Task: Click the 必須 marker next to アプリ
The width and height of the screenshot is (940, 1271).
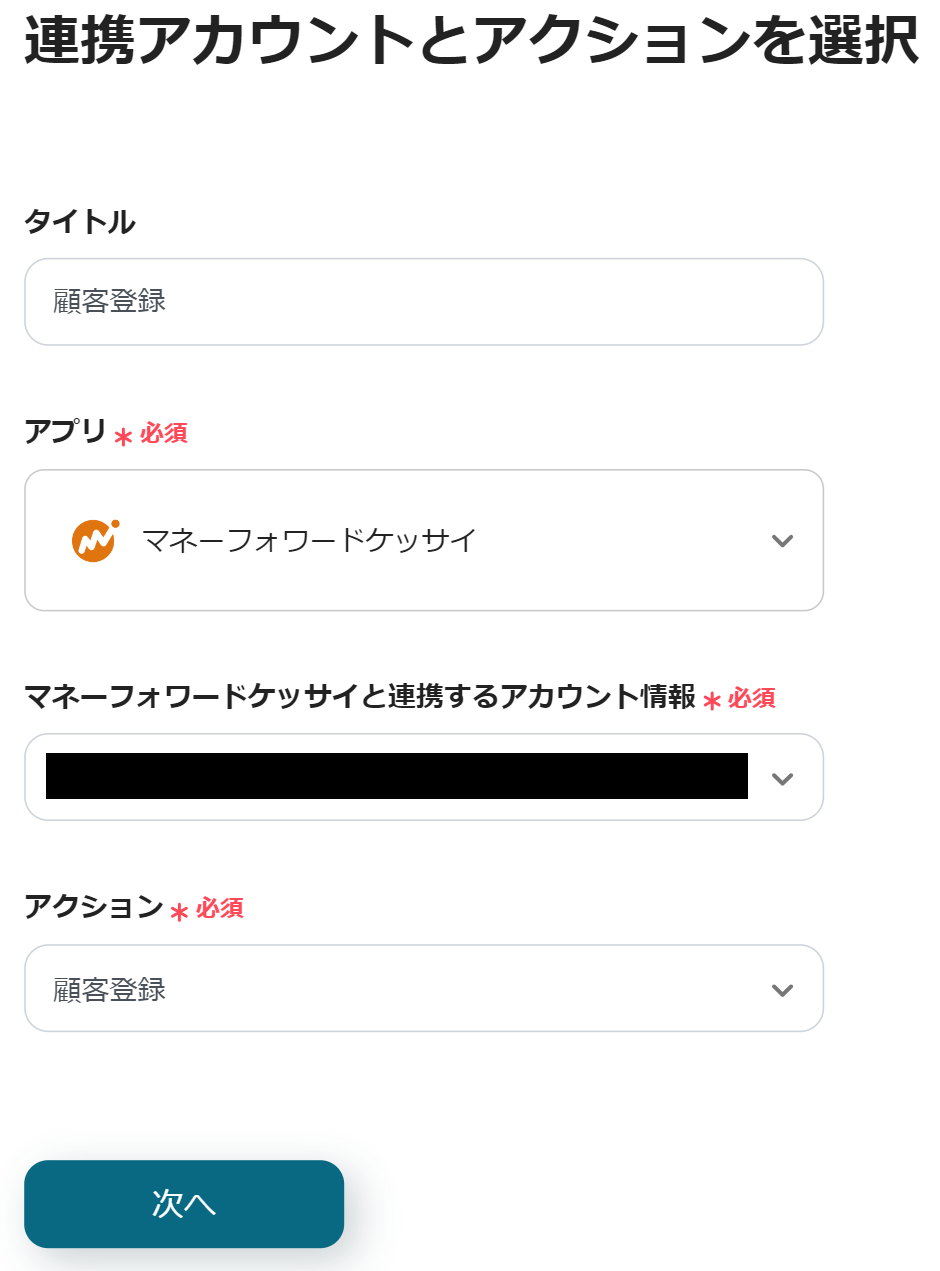Action: point(164,433)
